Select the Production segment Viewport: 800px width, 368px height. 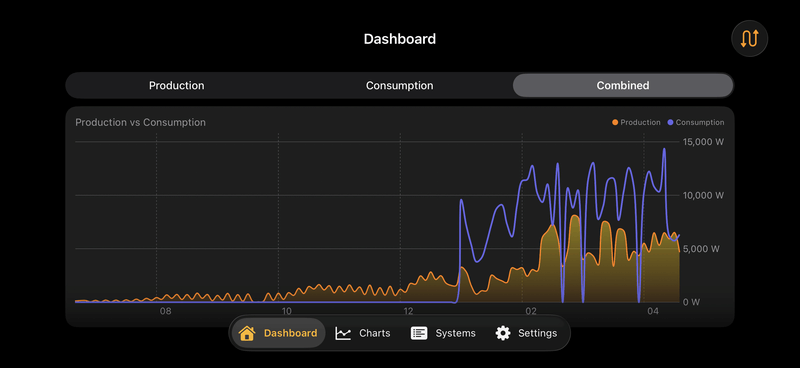tap(177, 85)
